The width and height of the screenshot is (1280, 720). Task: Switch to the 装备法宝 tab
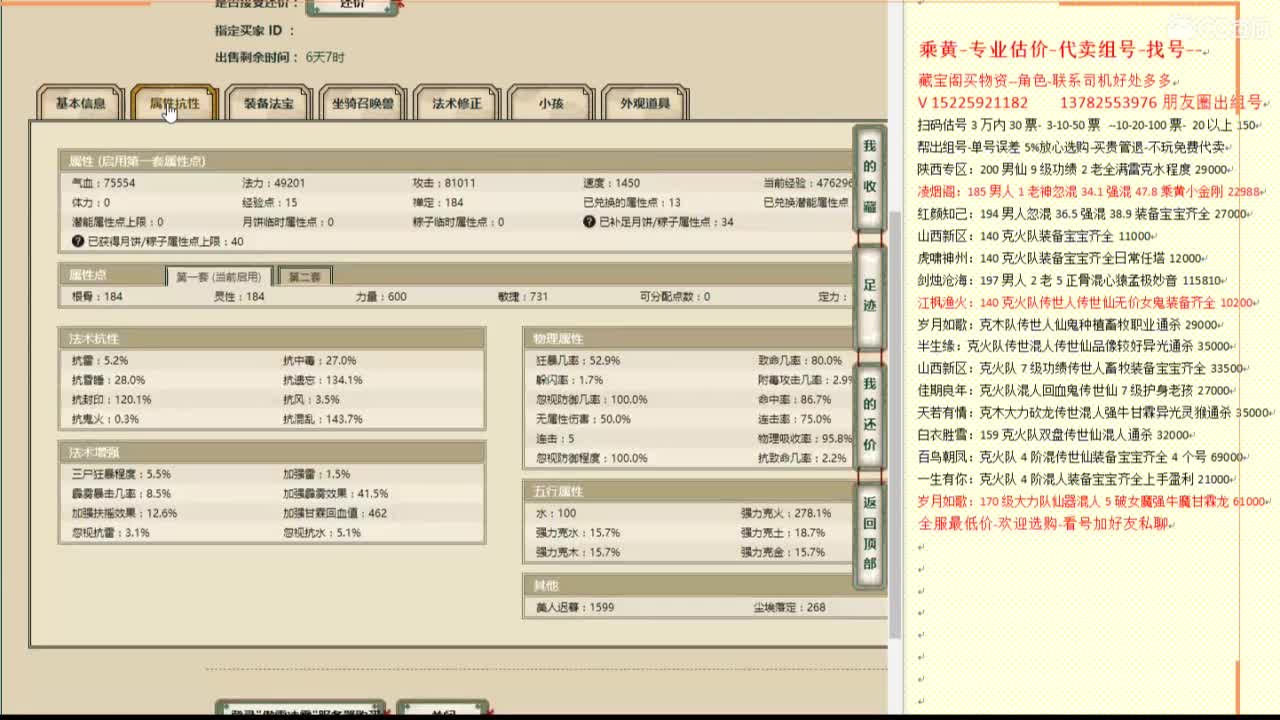click(268, 103)
